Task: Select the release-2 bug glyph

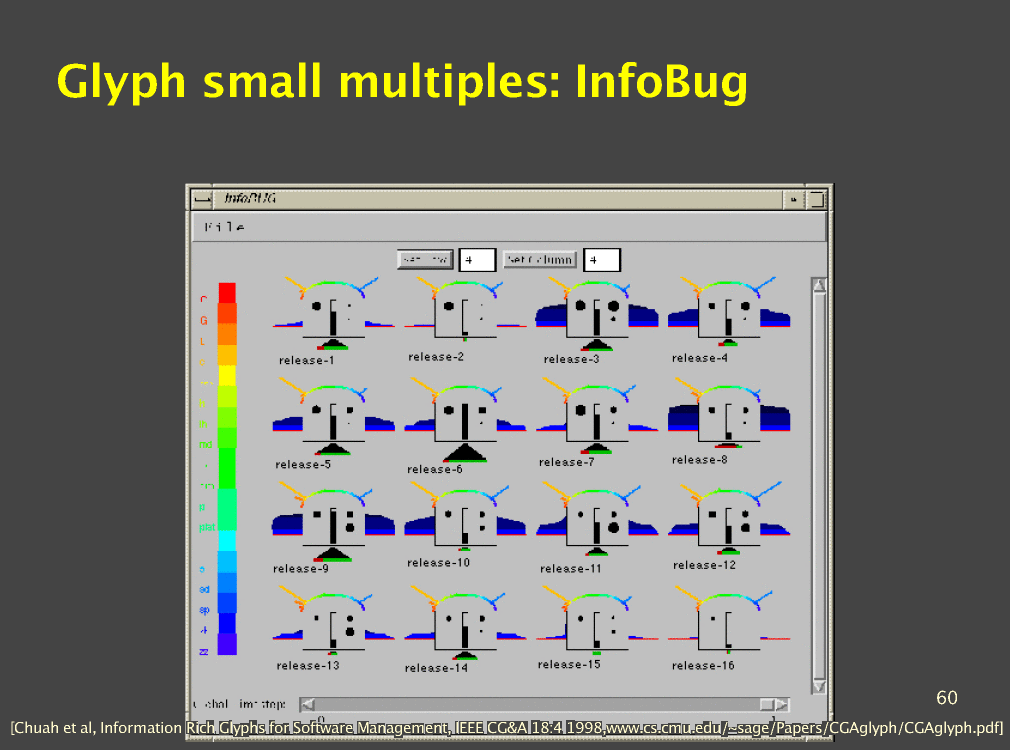Action: [465, 310]
